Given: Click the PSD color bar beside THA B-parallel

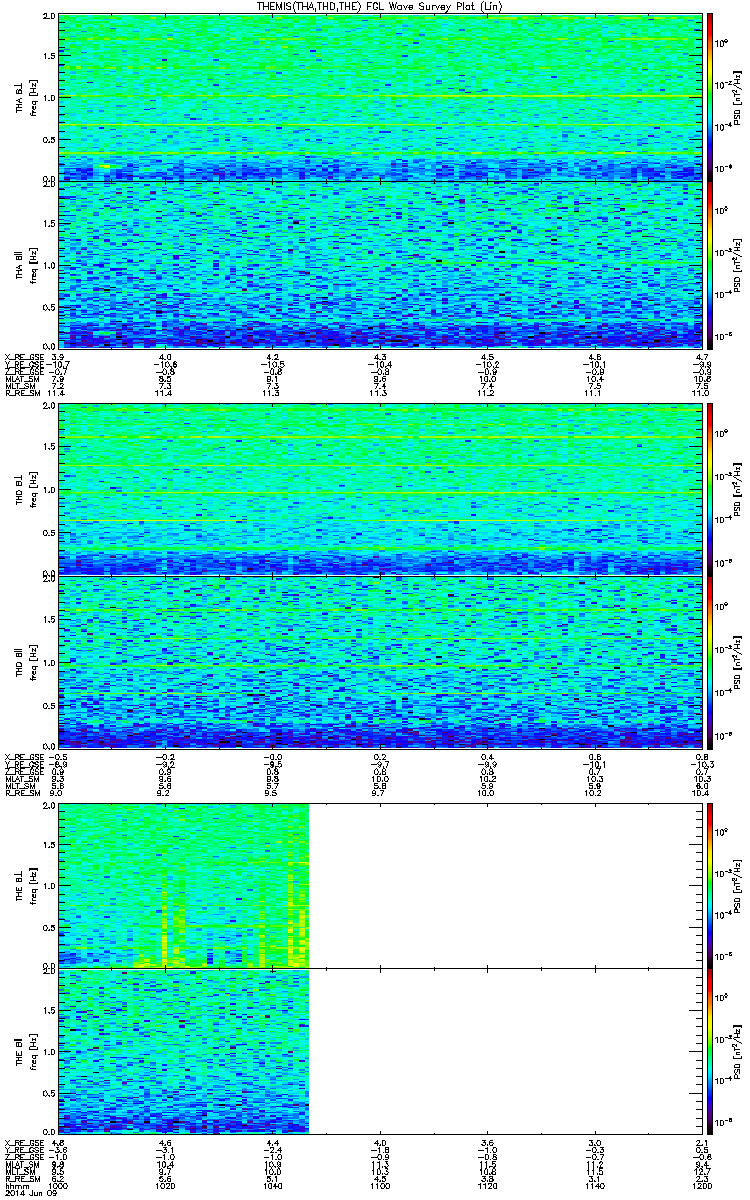Looking at the screenshot, I should (x=709, y=264).
